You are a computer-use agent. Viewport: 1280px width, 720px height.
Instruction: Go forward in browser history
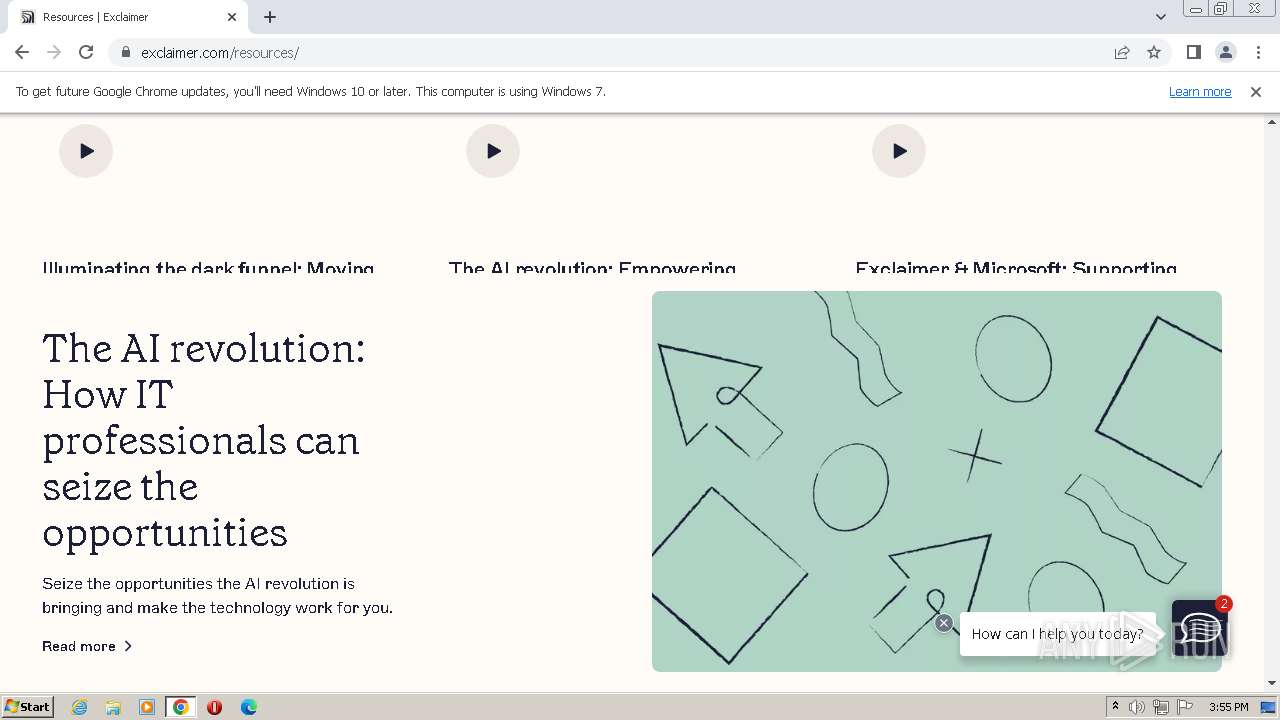(54, 52)
